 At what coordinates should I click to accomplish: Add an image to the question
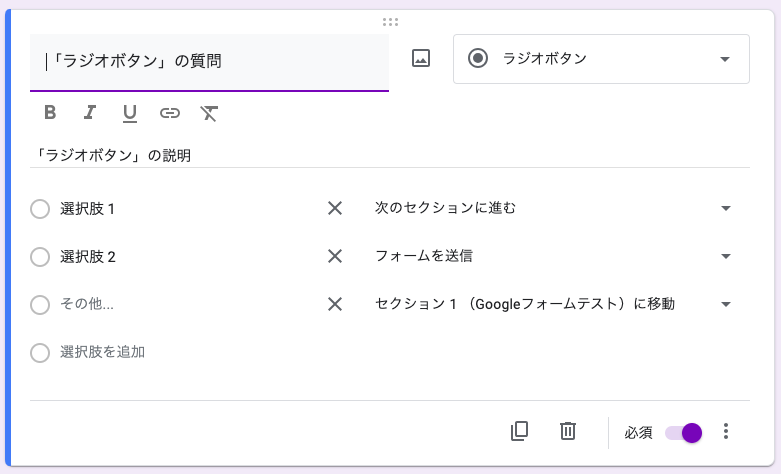point(421,59)
